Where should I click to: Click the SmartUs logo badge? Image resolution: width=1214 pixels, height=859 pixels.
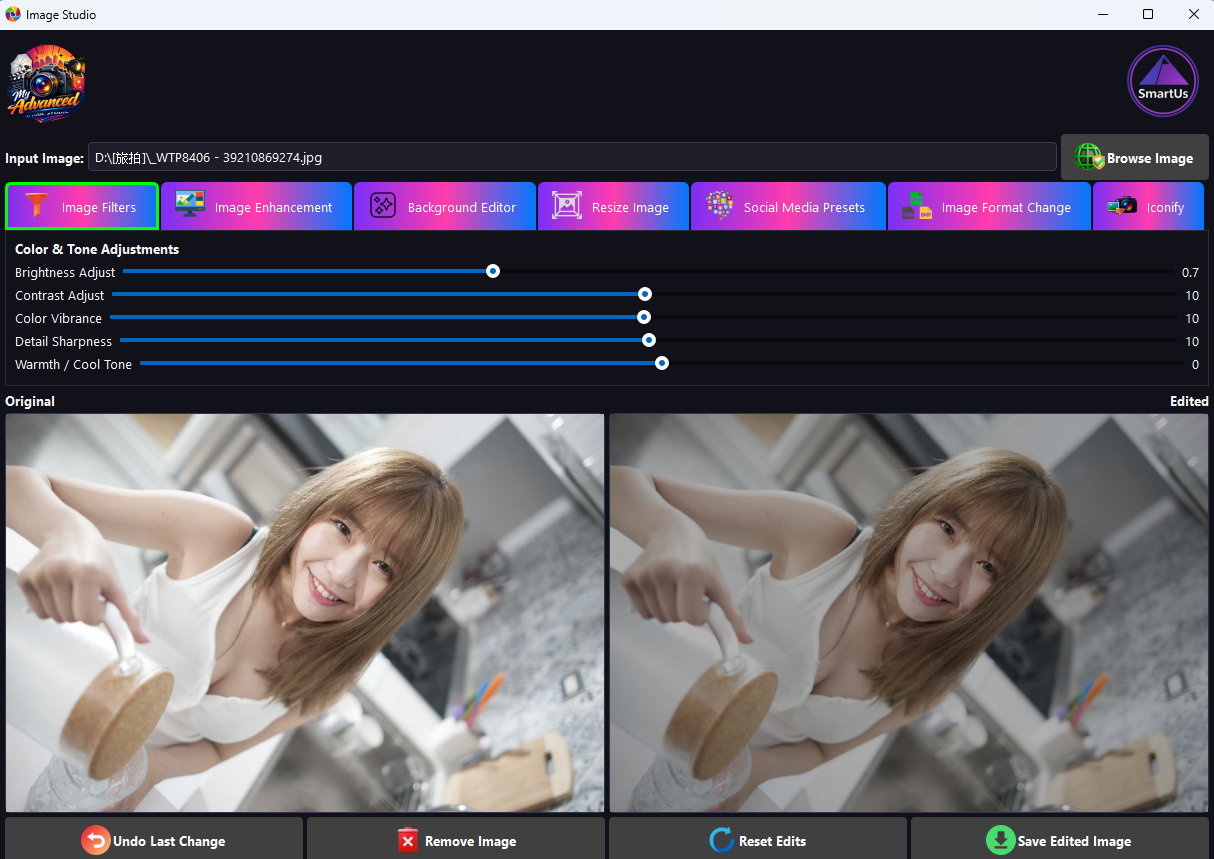point(1163,81)
